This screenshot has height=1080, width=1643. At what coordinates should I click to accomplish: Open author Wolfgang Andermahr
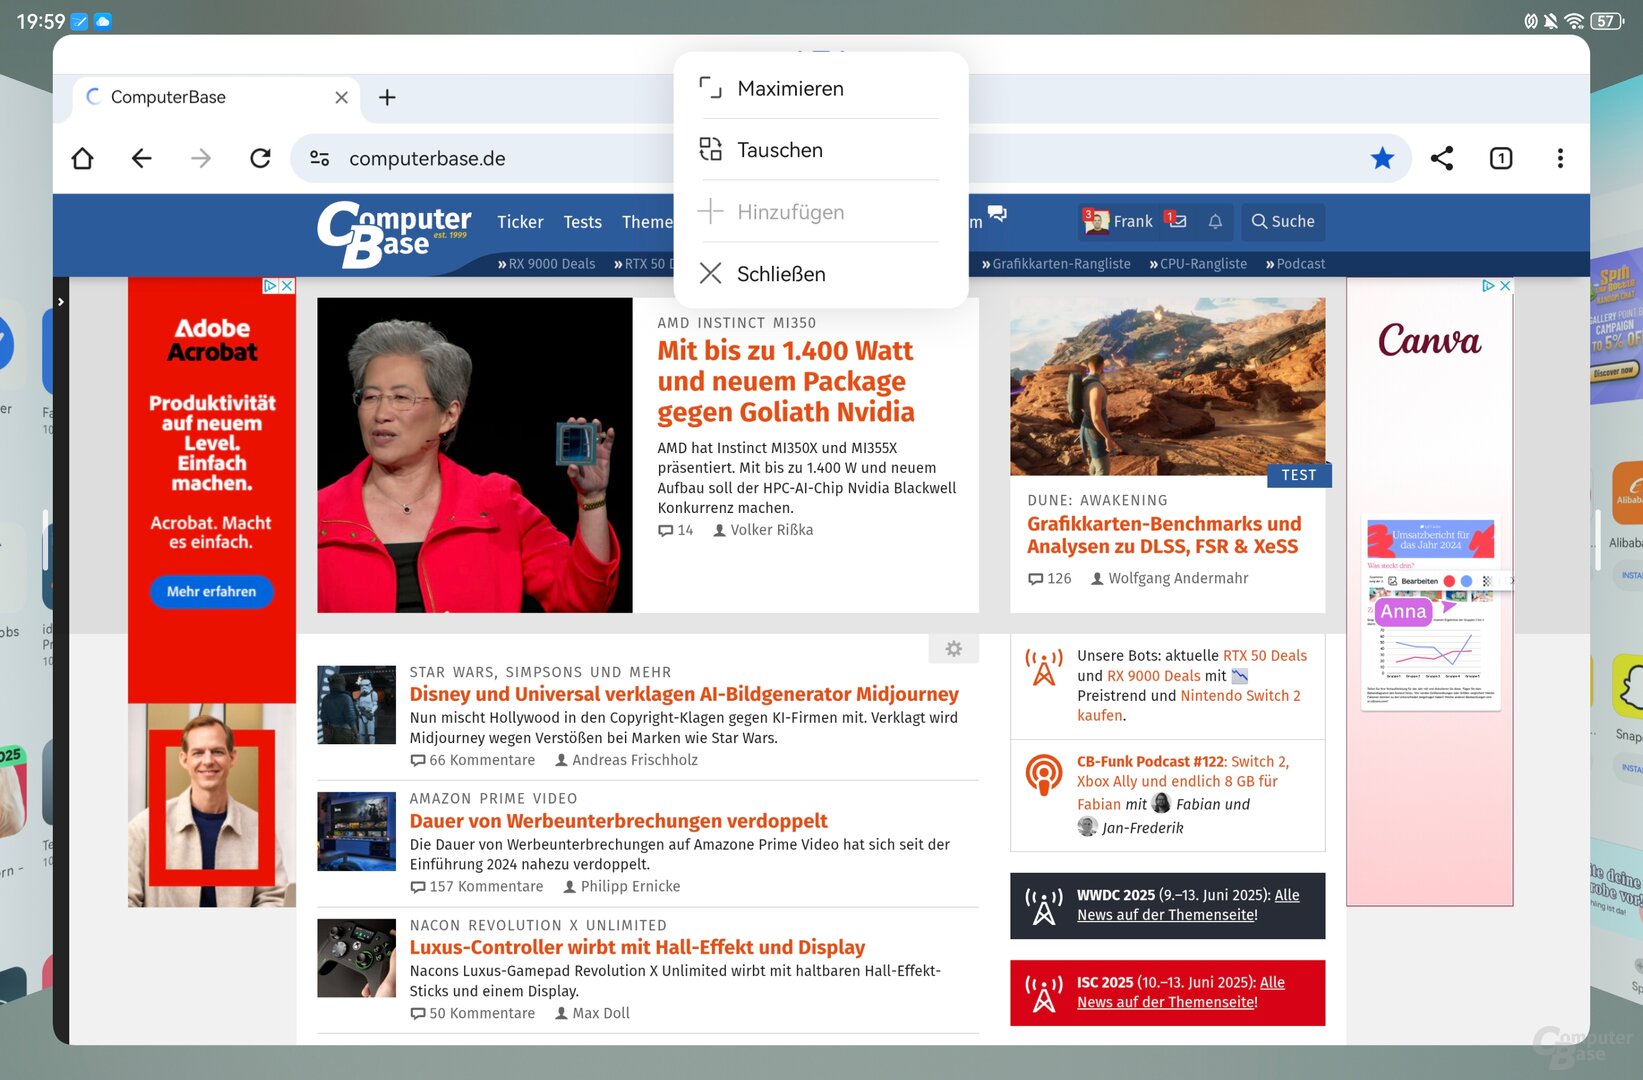[x=1170, y=578]
